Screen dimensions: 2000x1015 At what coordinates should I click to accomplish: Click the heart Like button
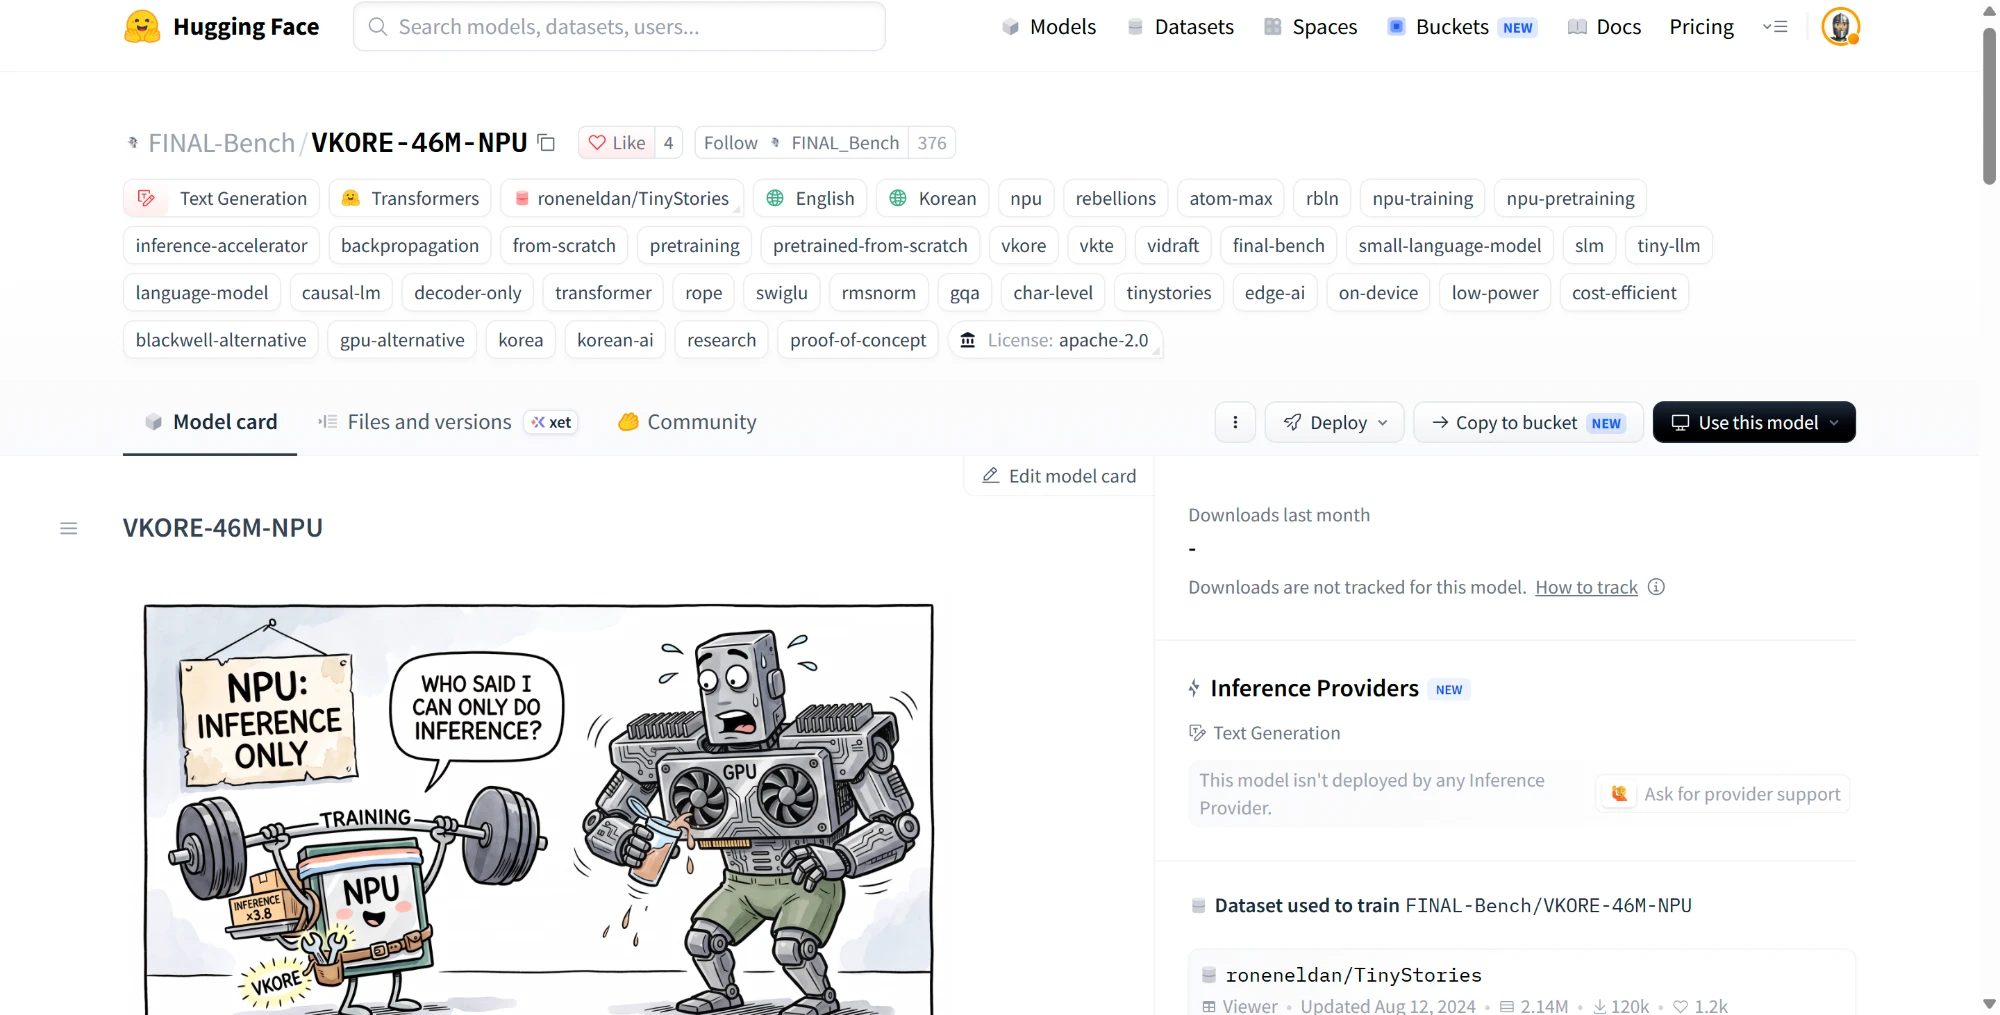pos(616,143)
